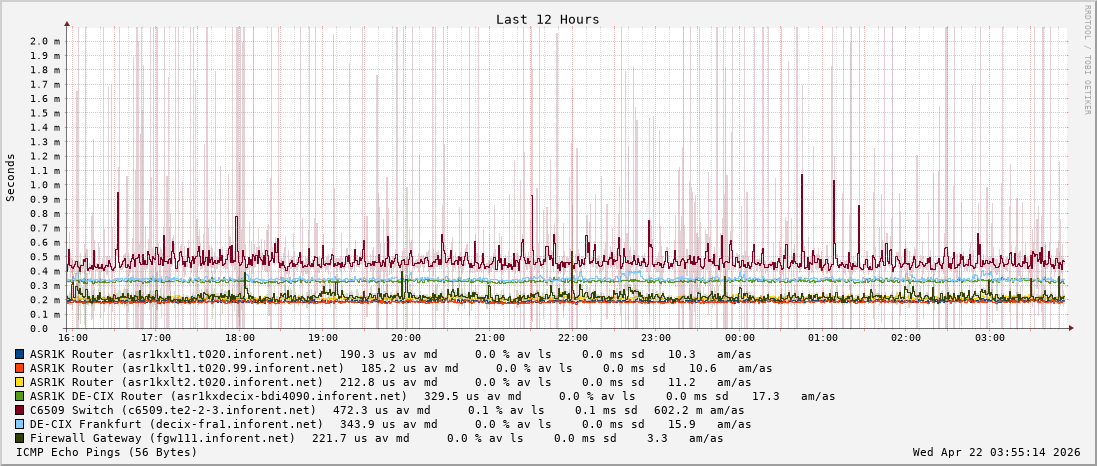Viewport: 1097px width, 466px height.
Task: Click the RRDTOOL / TOBI OETIKER watermark
Action: pyautogui.click(x=1087, y=60)
